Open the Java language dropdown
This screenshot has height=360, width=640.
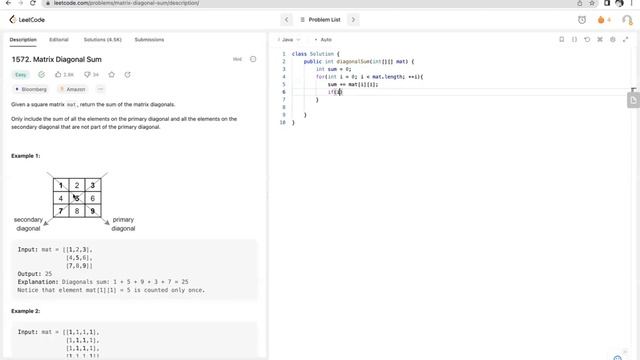(x=289, y=40)
